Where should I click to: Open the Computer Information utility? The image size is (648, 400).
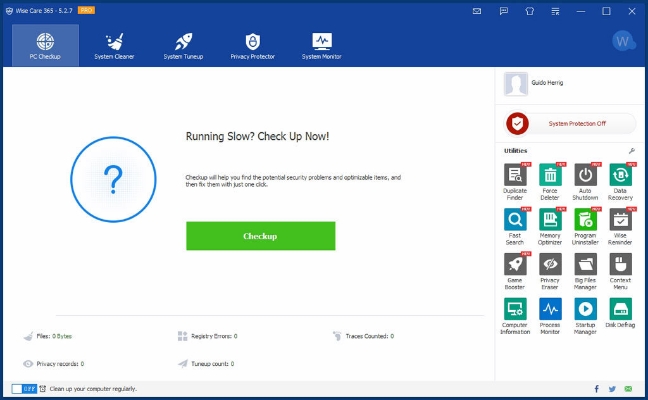515,316
